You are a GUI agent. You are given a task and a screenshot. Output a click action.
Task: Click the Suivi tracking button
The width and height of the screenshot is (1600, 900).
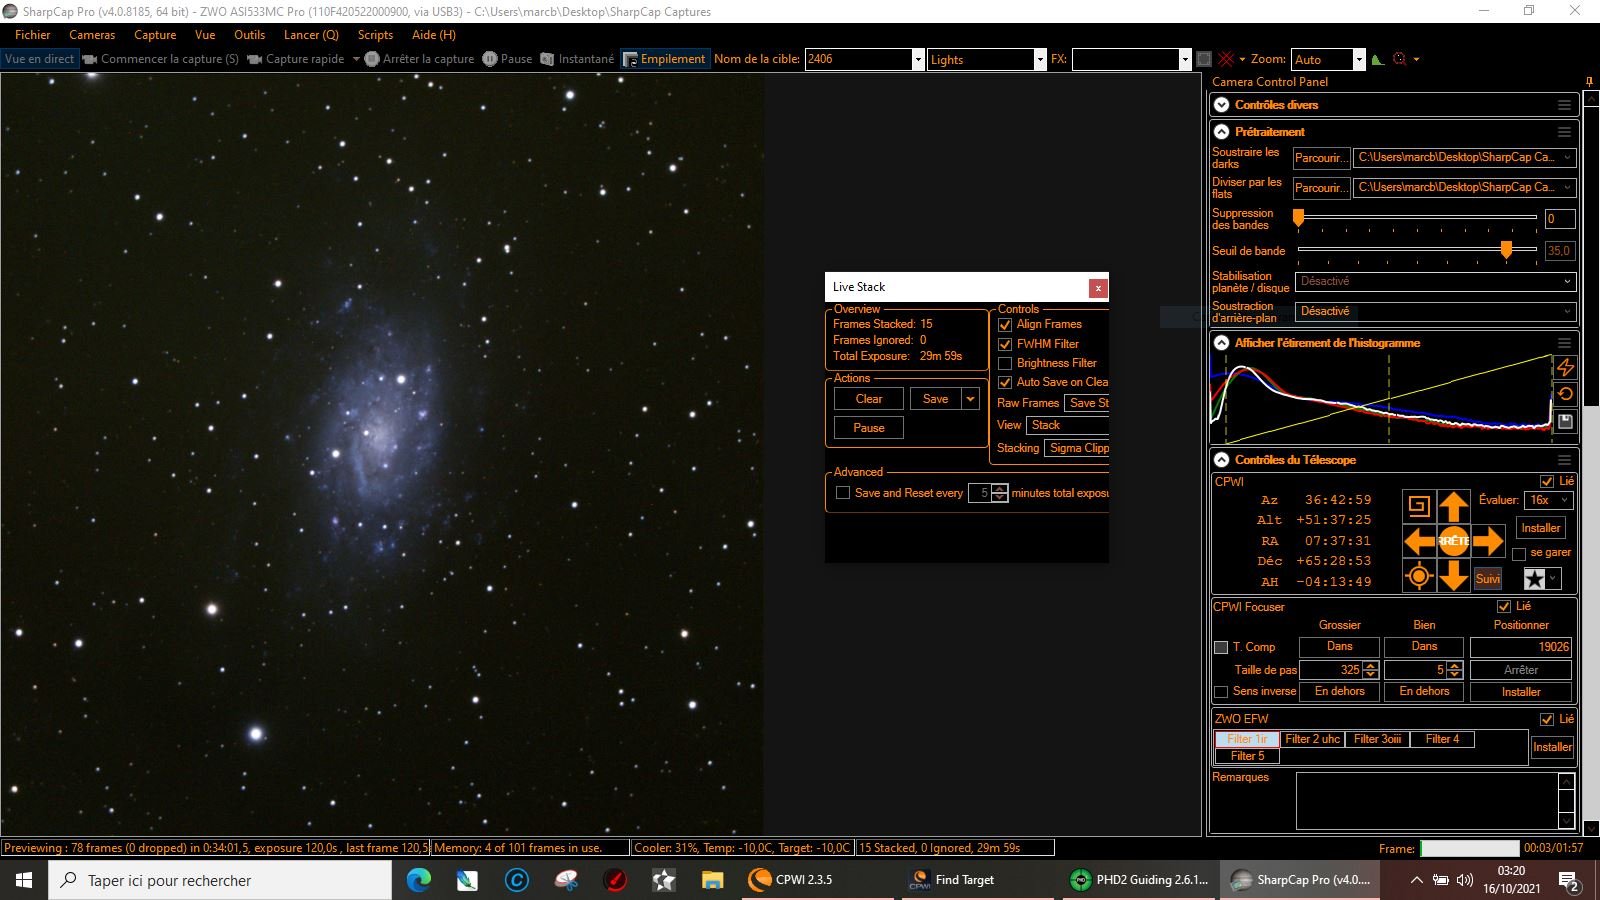1488,579
